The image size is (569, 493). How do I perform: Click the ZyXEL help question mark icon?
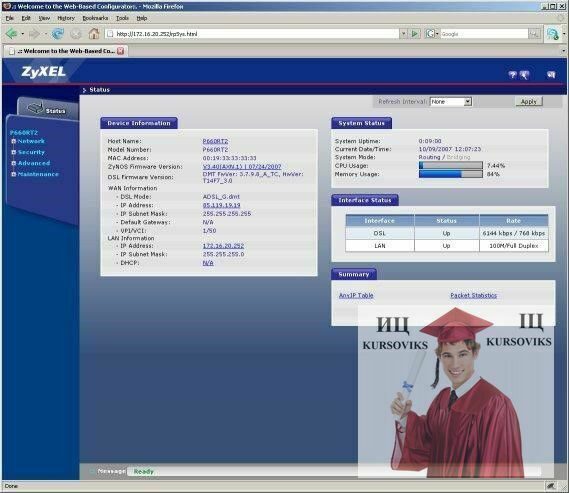[512, 75]
